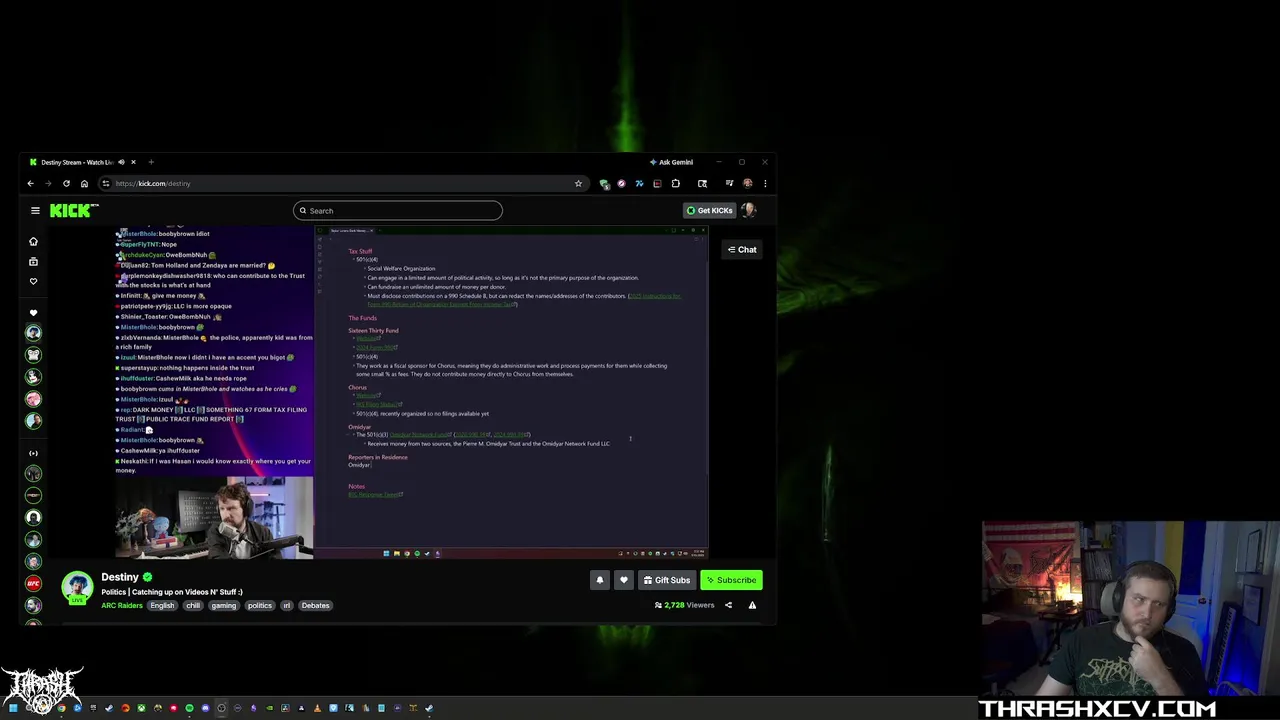Viewport: 1280px width, 720px height.
Task: Click notification bell for Destiny
Action: click(x=600, y=580)
